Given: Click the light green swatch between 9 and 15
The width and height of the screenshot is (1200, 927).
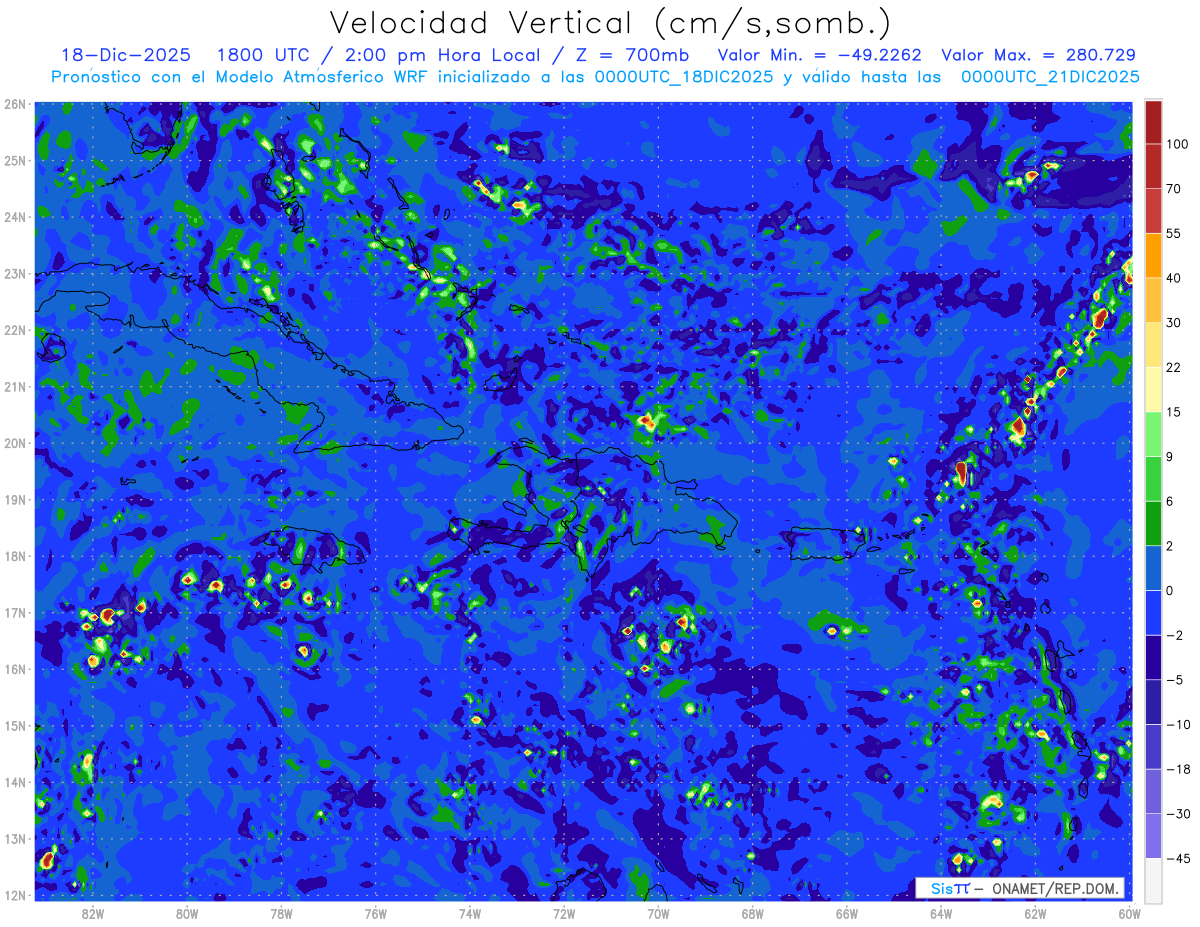Looking at the screenshot, I should 1153,434.
